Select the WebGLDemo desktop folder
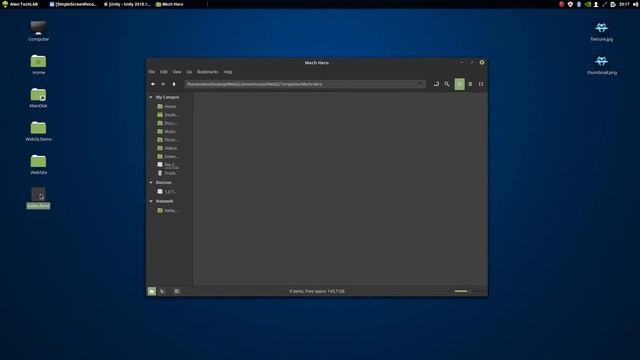Viewport: 640px width, 360px height. 38,131
